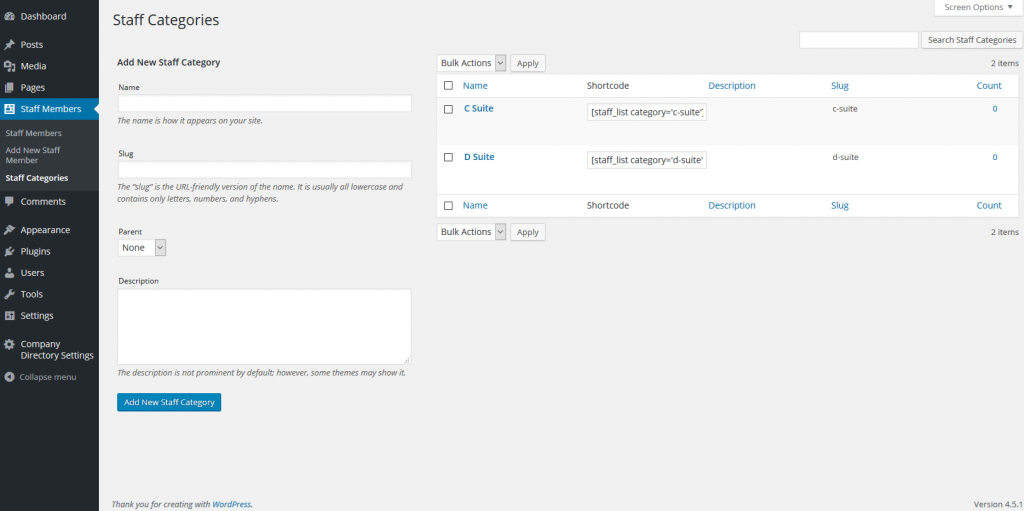Click the Posts pushpin icon

9,45
